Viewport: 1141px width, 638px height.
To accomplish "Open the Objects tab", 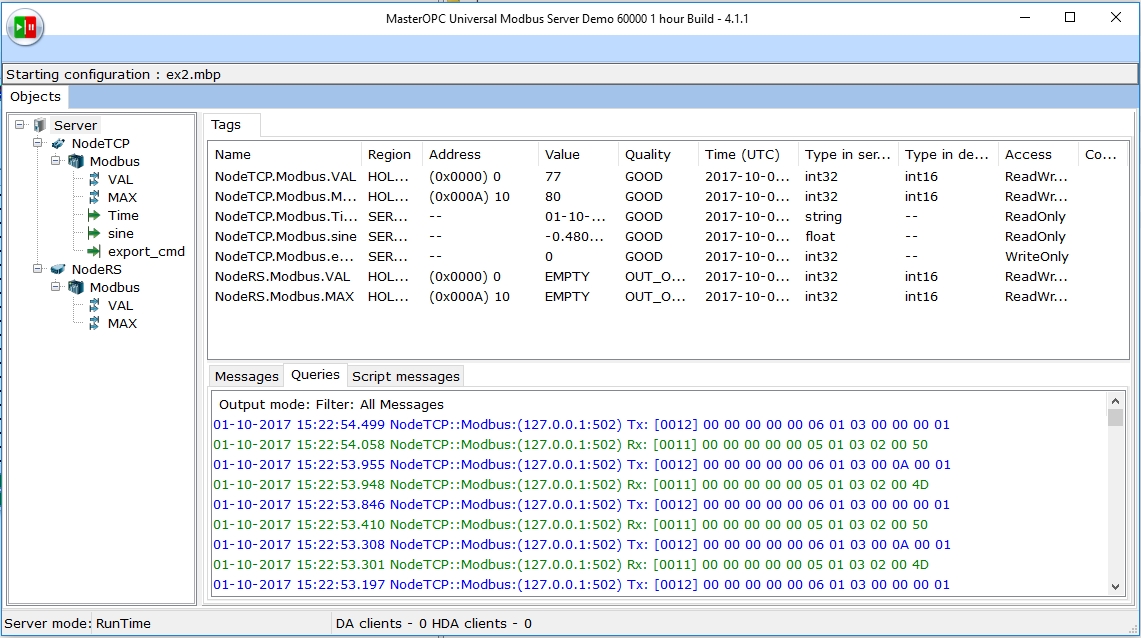I will coord(35,97).
